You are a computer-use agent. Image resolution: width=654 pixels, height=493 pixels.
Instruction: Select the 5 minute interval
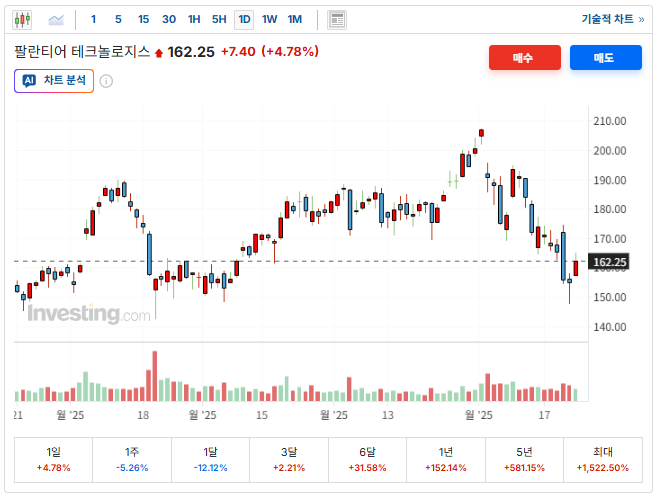pos(118,19)
